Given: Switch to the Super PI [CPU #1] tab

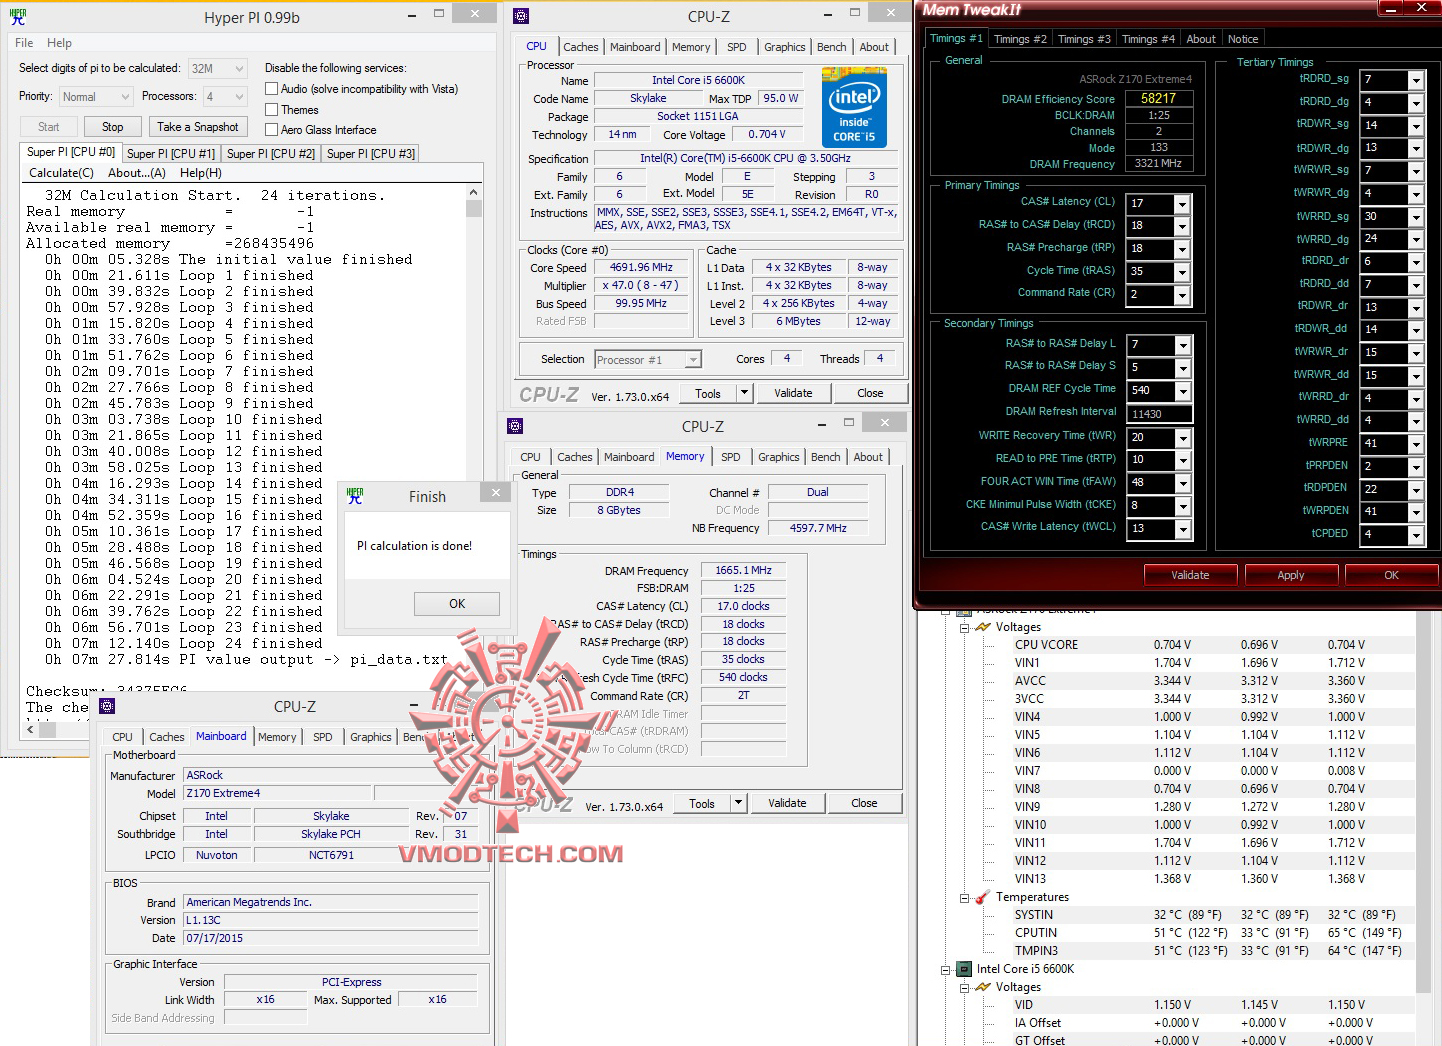Looking at the screenshot, I should tap(171, 154).
